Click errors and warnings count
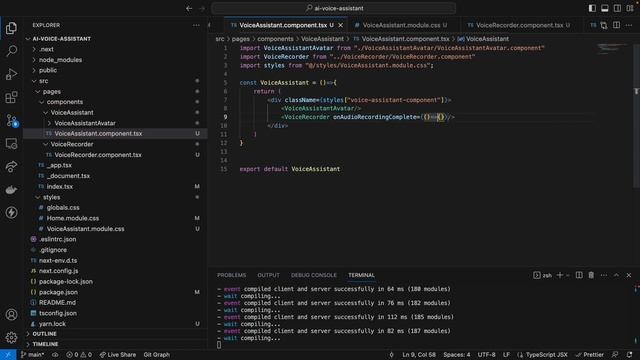This screenshot has height=360, width=640. pyautogui.click(x=79, y=355)
